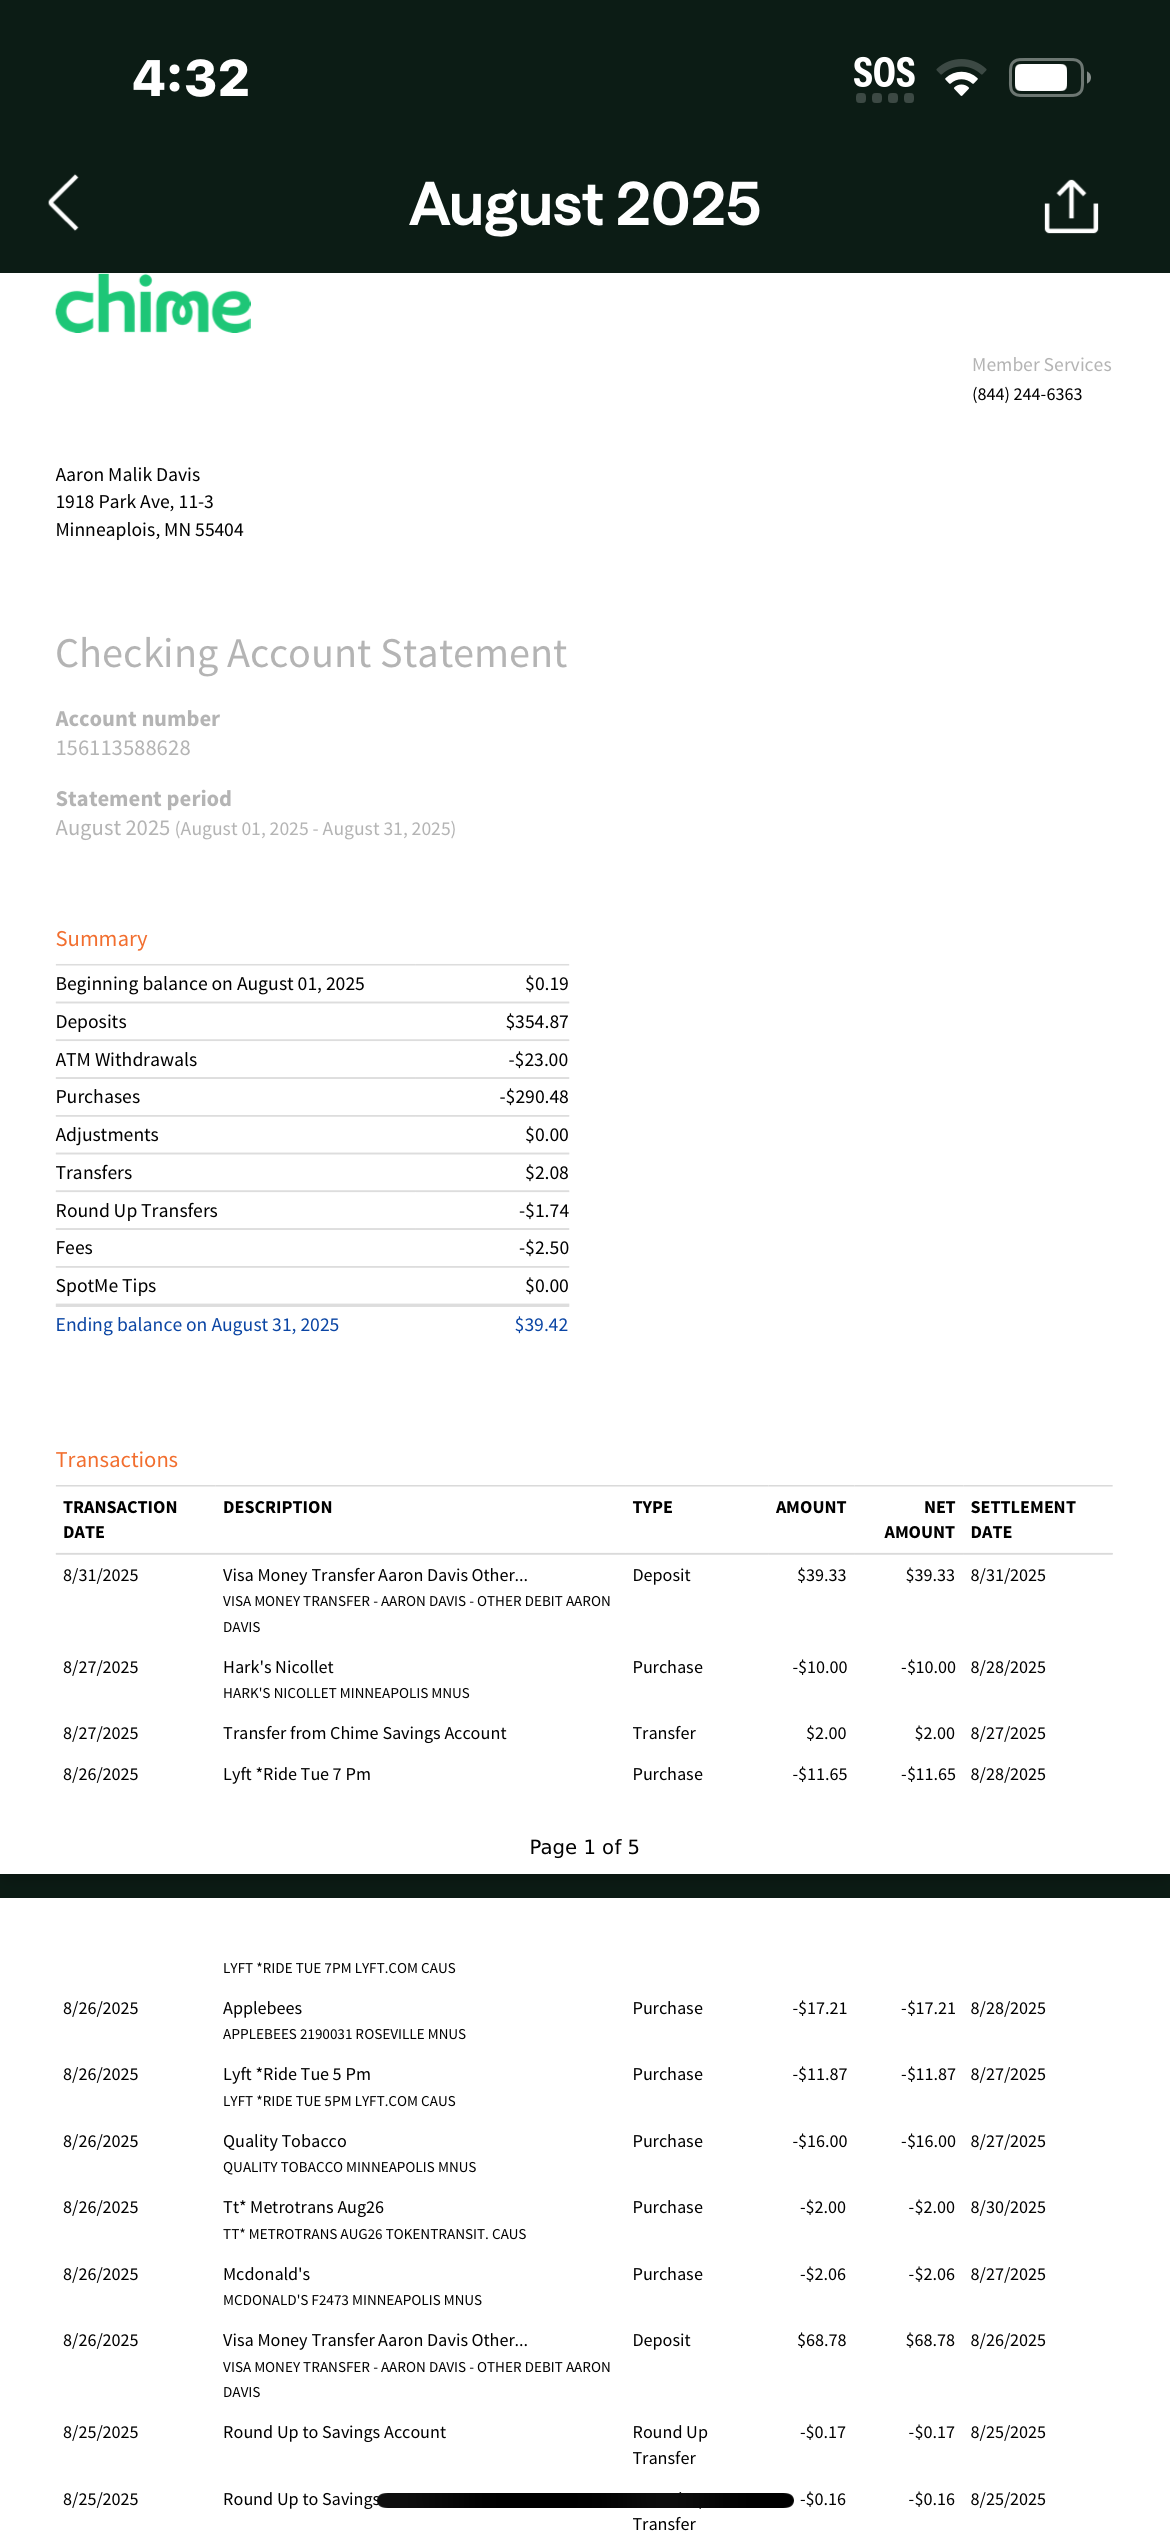The width and height of the screenshot is (1170, 2532).
Task: Tap Transfer from Chime Savings Account
Action: pyautogui.click(x=364, y=1733)
